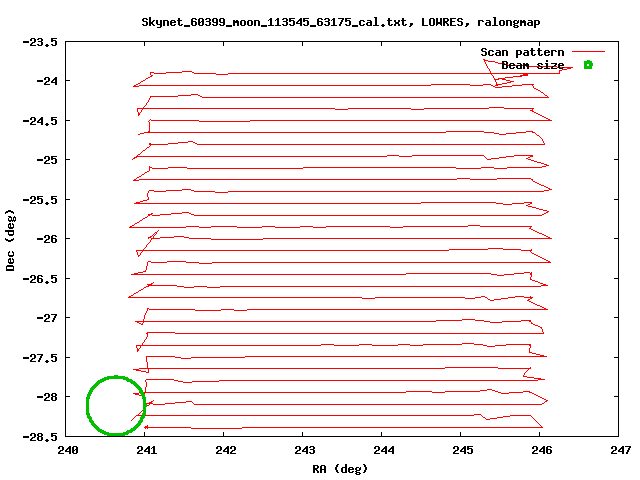Screen dimensions: 640x480
Task: Select the 'Scan pattern' legend label
Action: tap(522, 52)
